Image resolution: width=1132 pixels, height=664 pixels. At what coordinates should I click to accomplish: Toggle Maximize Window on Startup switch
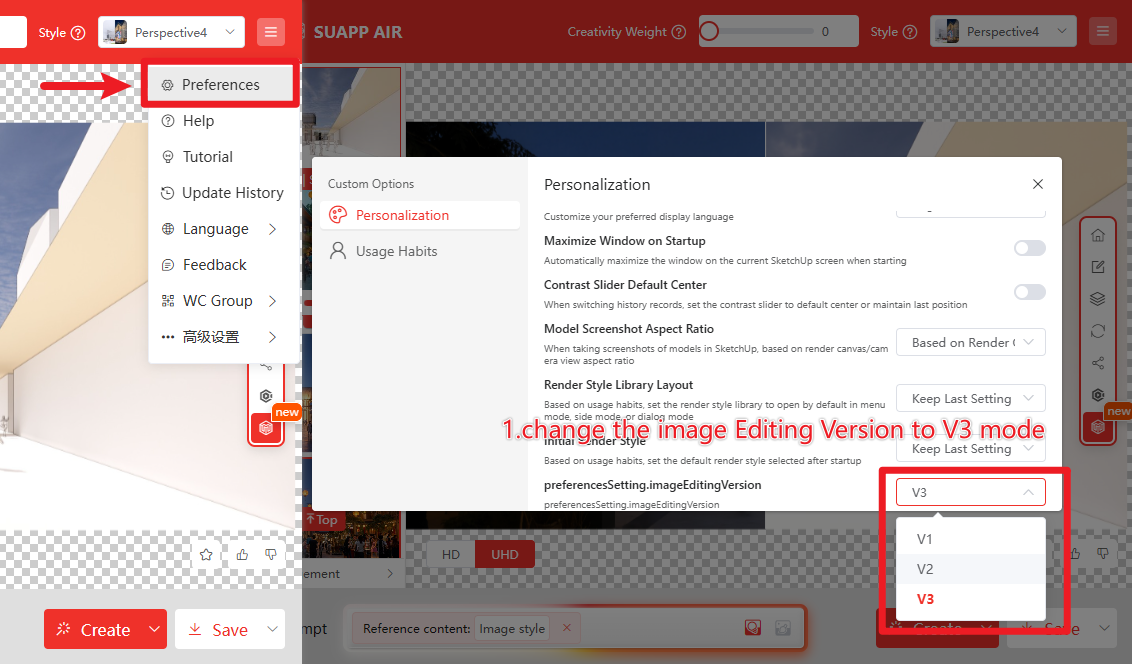click(1029, 248)
